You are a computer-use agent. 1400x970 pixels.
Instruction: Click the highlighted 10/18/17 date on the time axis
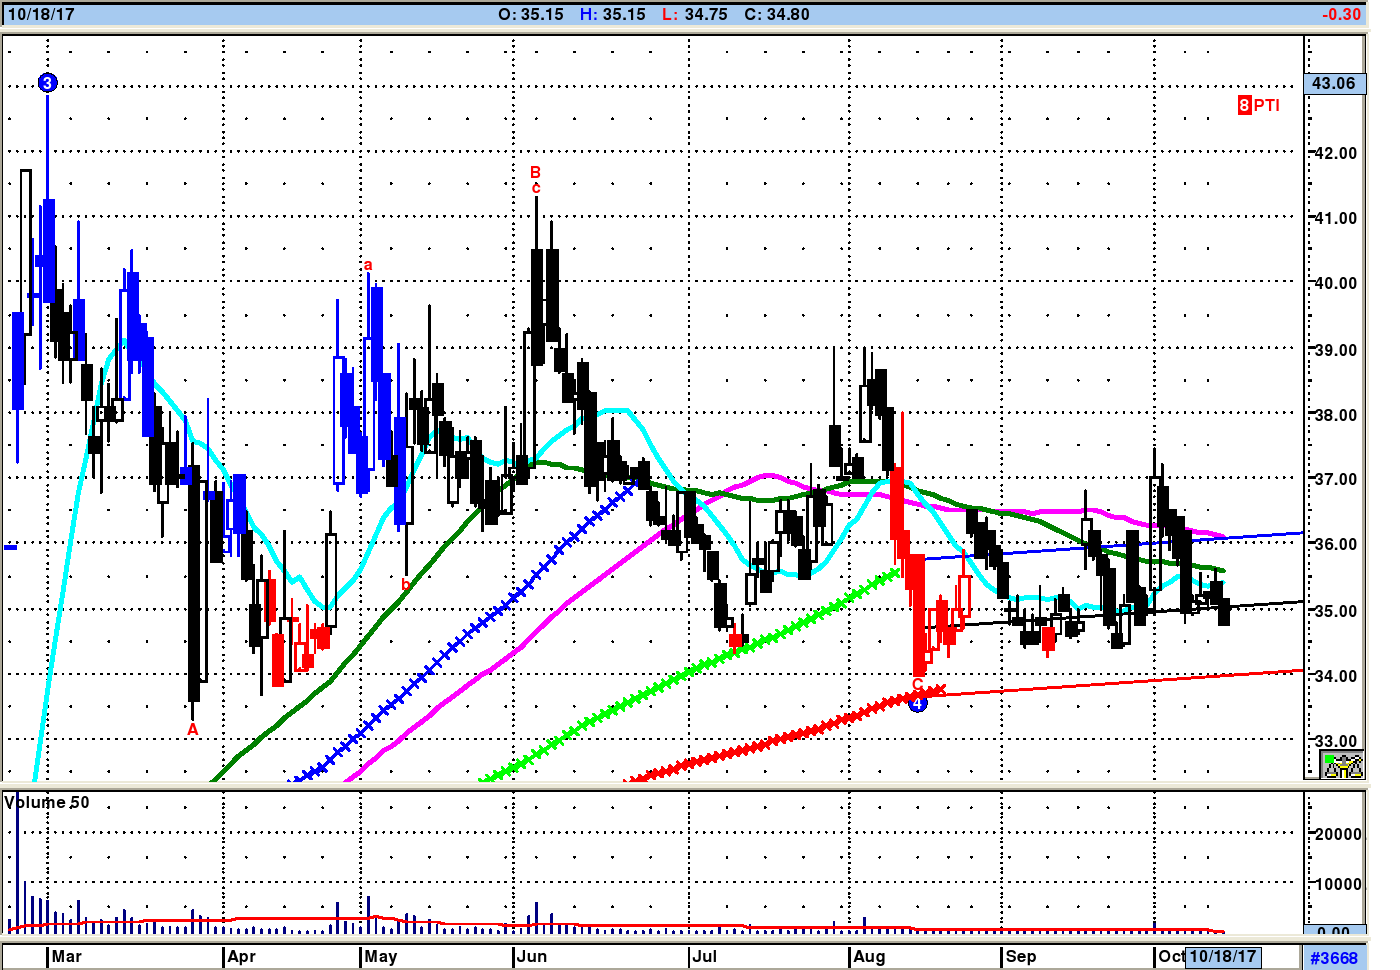[x=1222, y=956]
